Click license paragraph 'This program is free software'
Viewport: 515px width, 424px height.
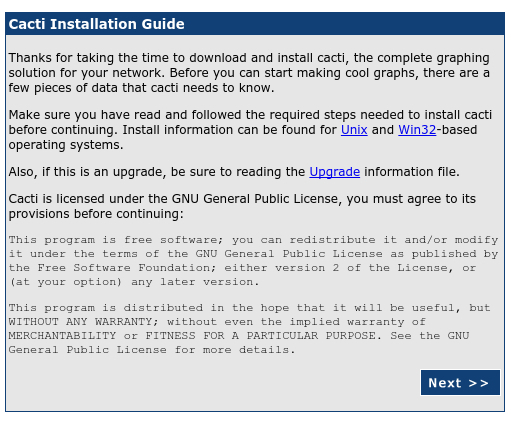[x=253, y=261]
